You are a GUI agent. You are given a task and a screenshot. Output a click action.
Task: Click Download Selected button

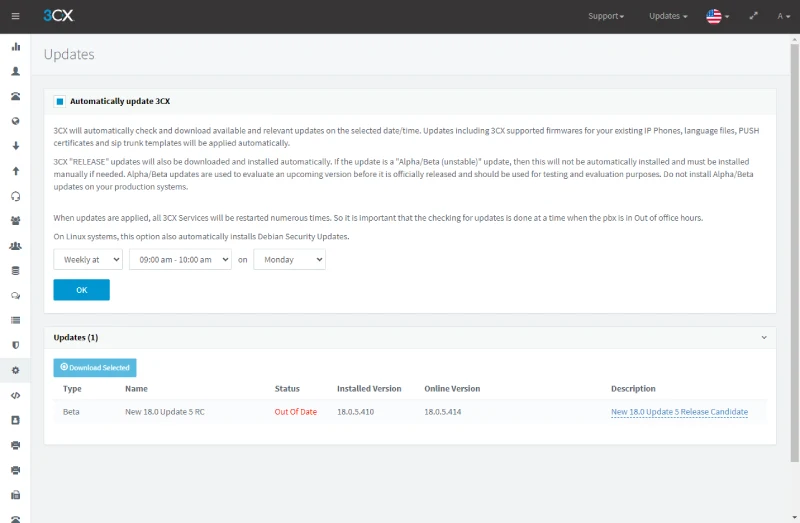tap(95, 367)
